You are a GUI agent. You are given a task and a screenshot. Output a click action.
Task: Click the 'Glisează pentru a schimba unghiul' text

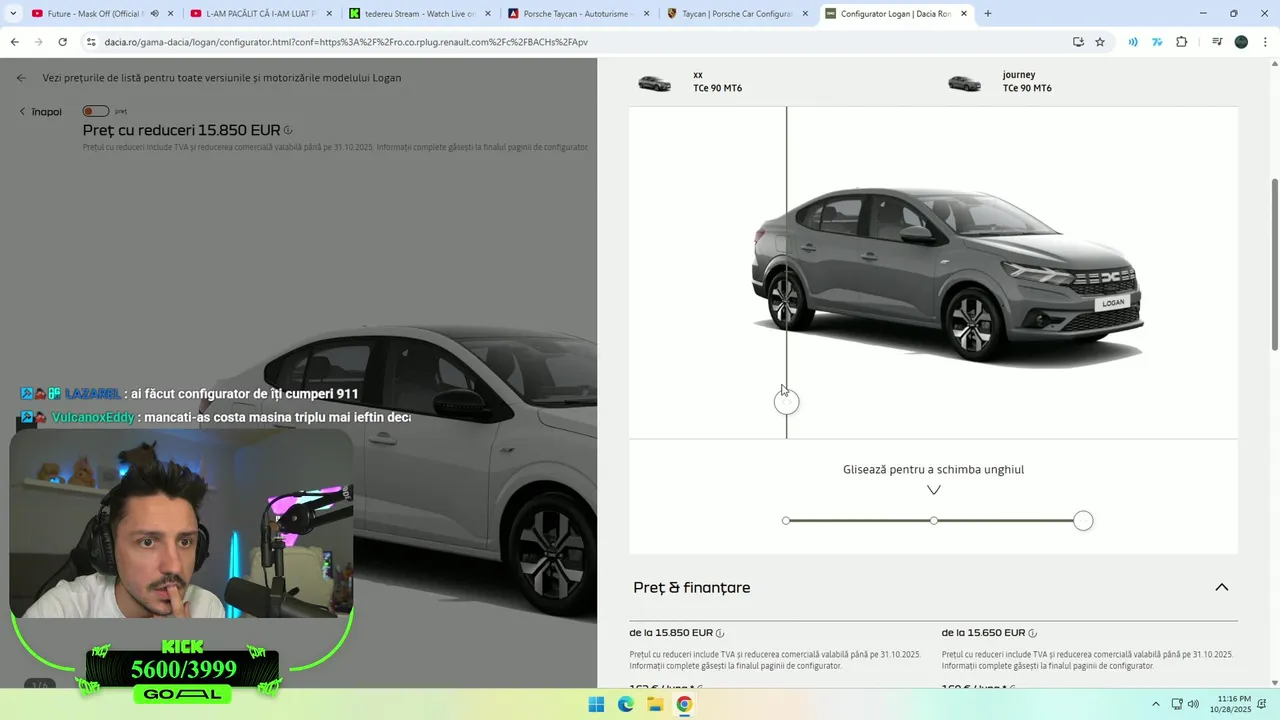pos(934,469)
